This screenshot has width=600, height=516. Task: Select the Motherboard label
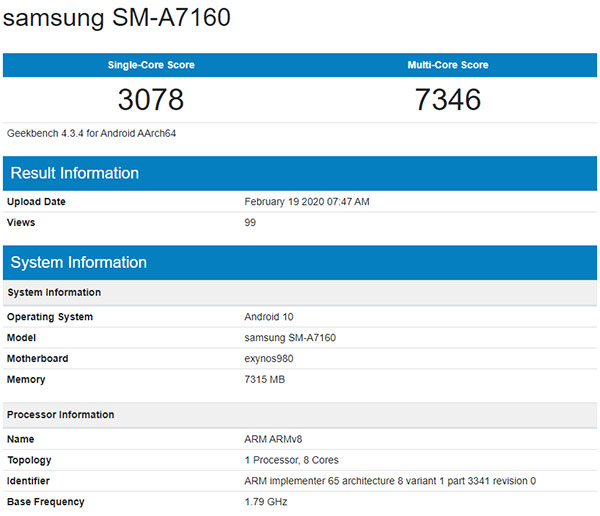click(38, 359)
